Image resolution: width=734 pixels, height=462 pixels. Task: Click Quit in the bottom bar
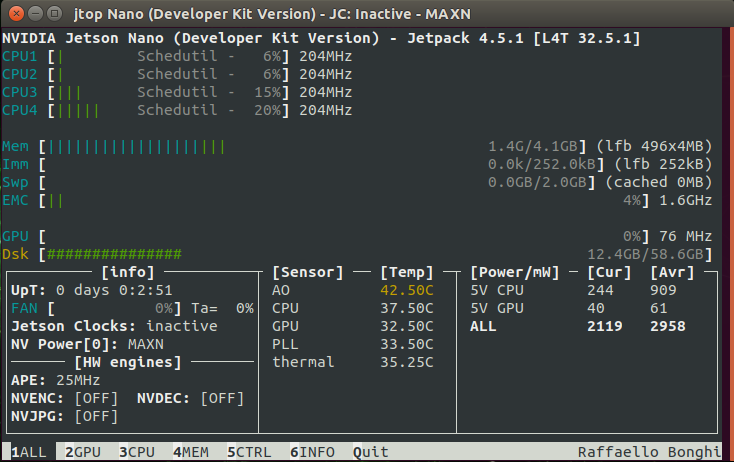click(x=370, y=452)
